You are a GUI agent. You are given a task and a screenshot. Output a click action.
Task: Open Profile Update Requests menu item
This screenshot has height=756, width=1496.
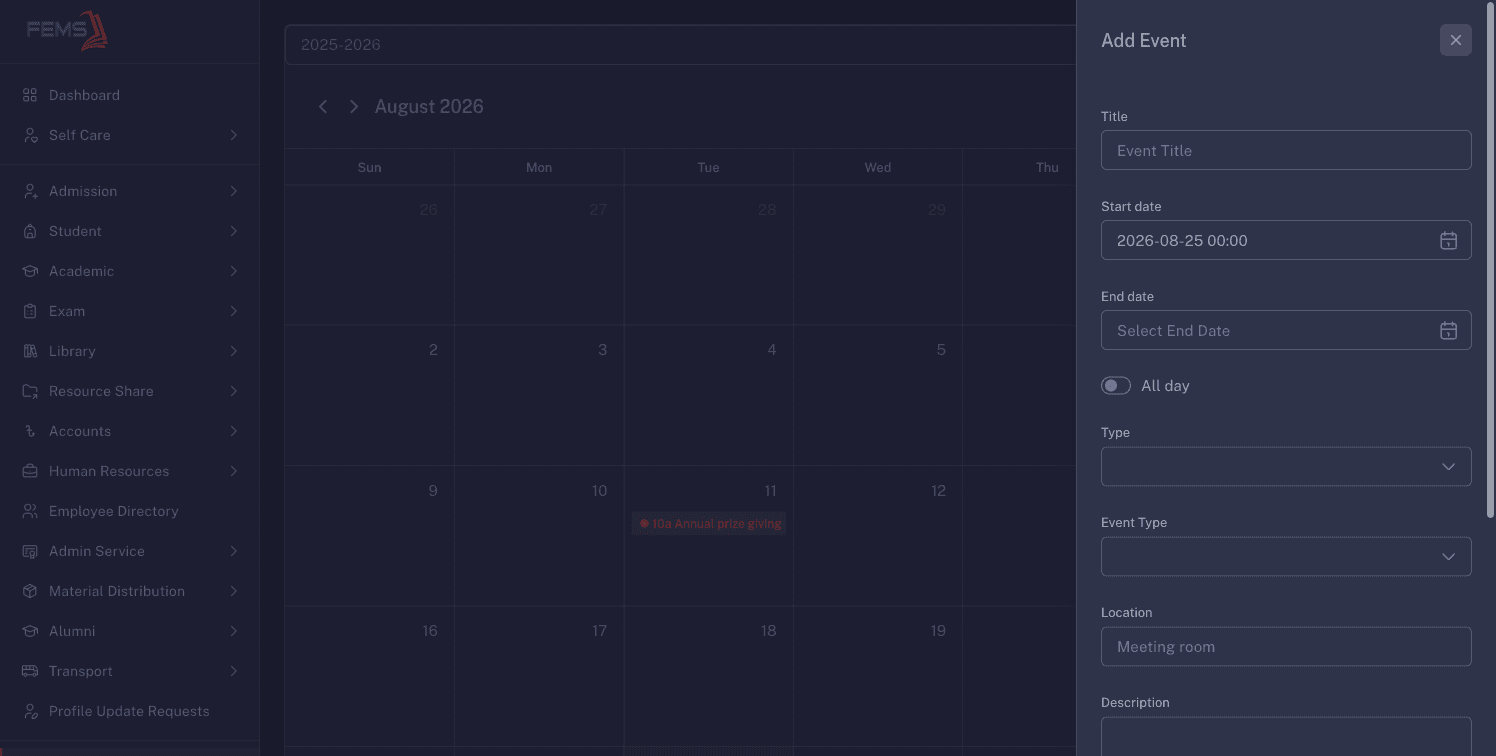pyautogui.click(x=129, y=711)
